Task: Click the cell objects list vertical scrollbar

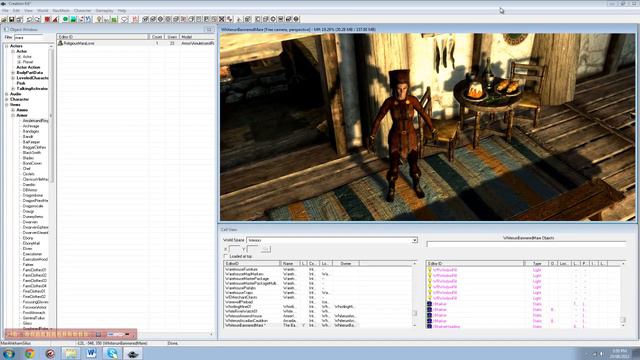Action: click(x=623, y=294)
